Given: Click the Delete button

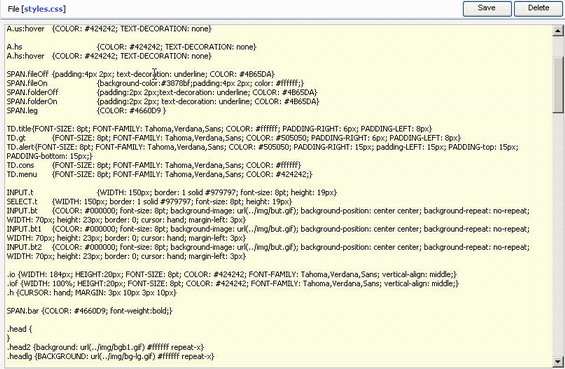Looking at the screenshot, I should tap(538, 8).
